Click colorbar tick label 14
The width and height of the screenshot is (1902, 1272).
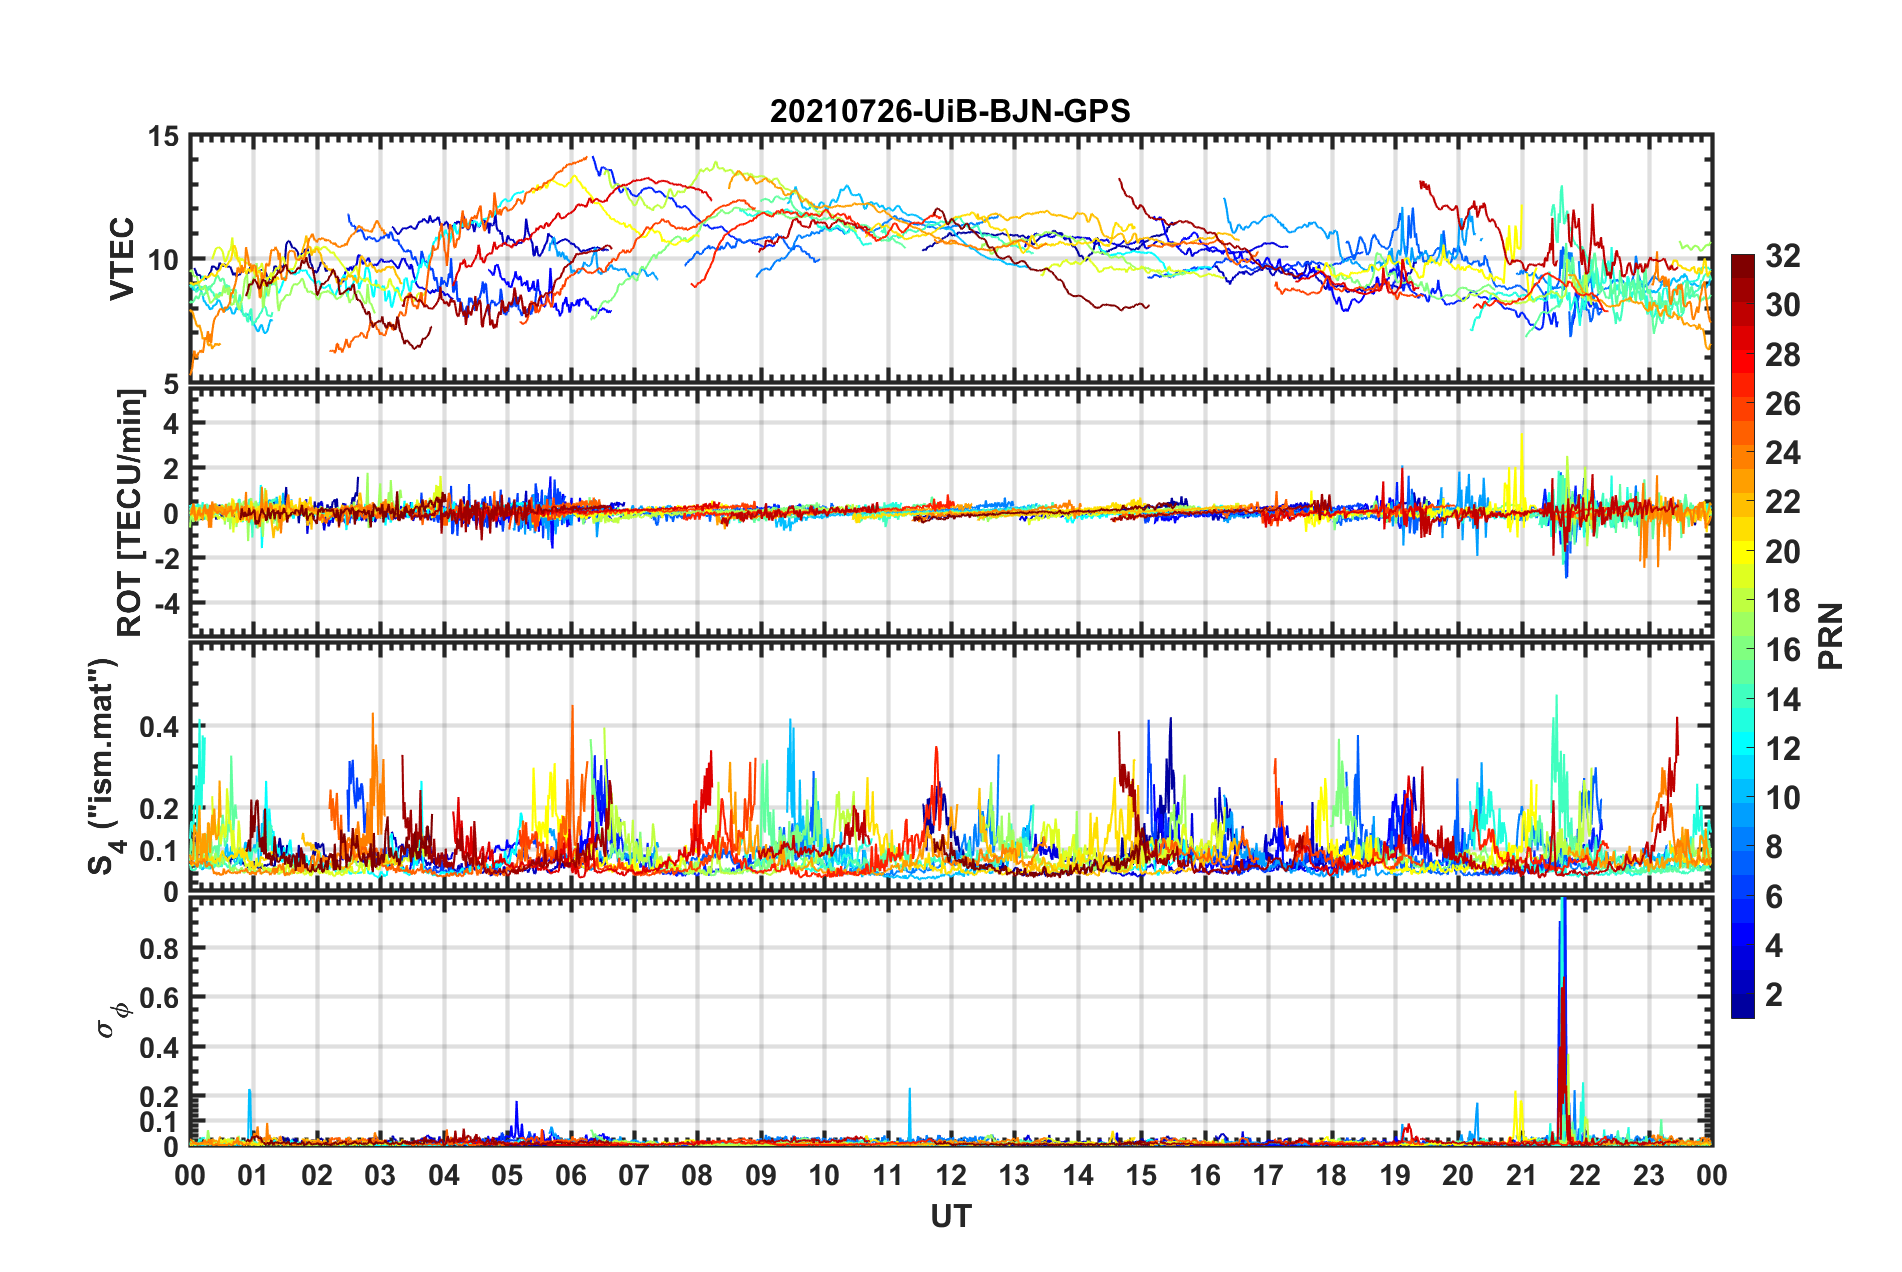[x=1782, y=699]
